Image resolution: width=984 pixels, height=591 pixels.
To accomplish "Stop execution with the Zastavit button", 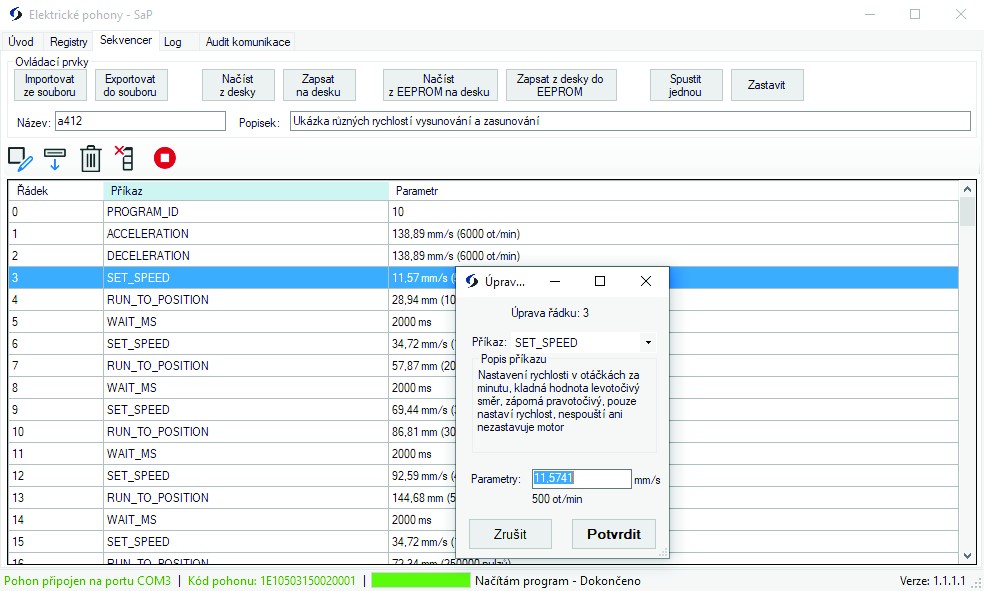I will (767, 84).
